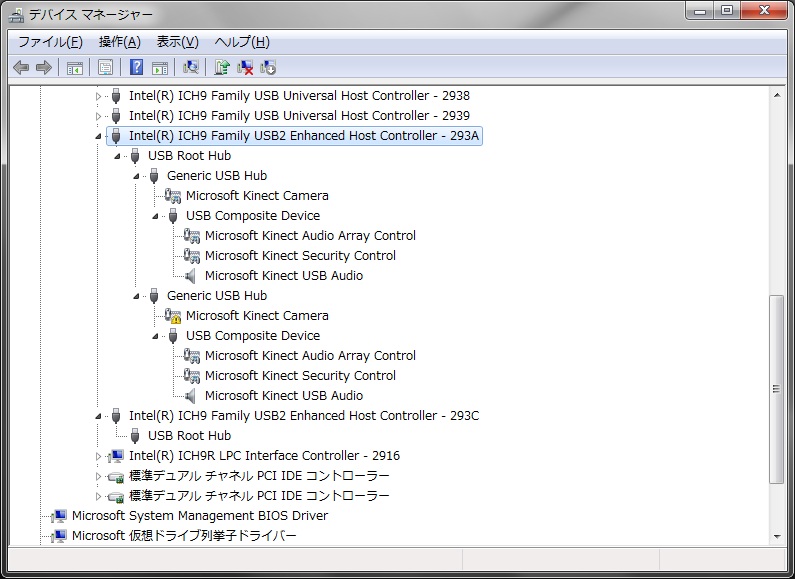Click the Update Driver Software toolbar icon

[222, 67]
